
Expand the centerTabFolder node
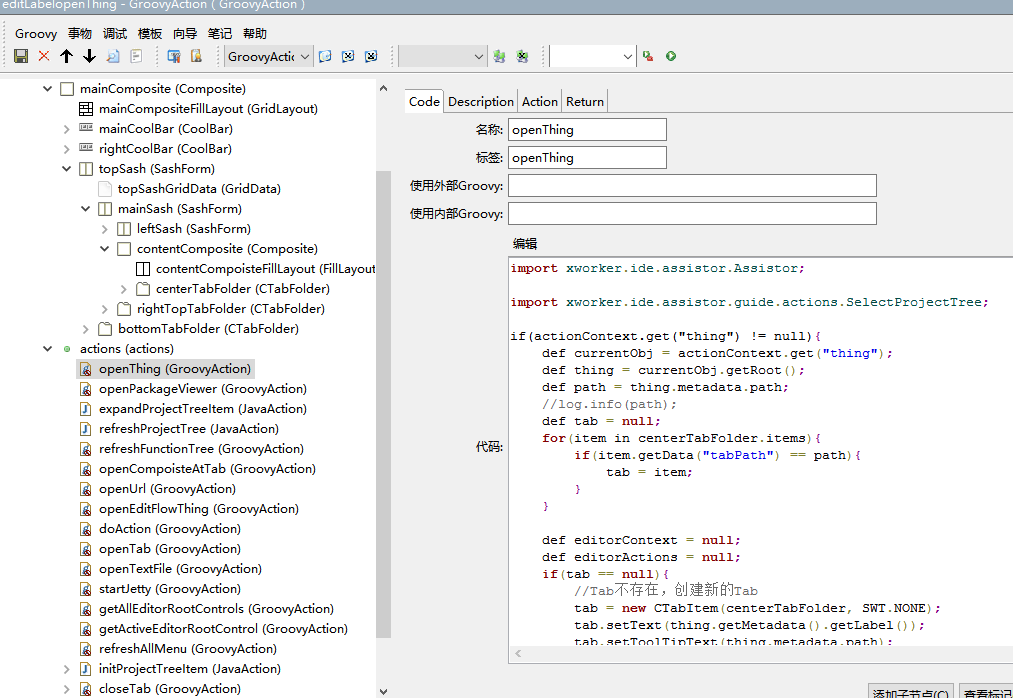[123, 289]
